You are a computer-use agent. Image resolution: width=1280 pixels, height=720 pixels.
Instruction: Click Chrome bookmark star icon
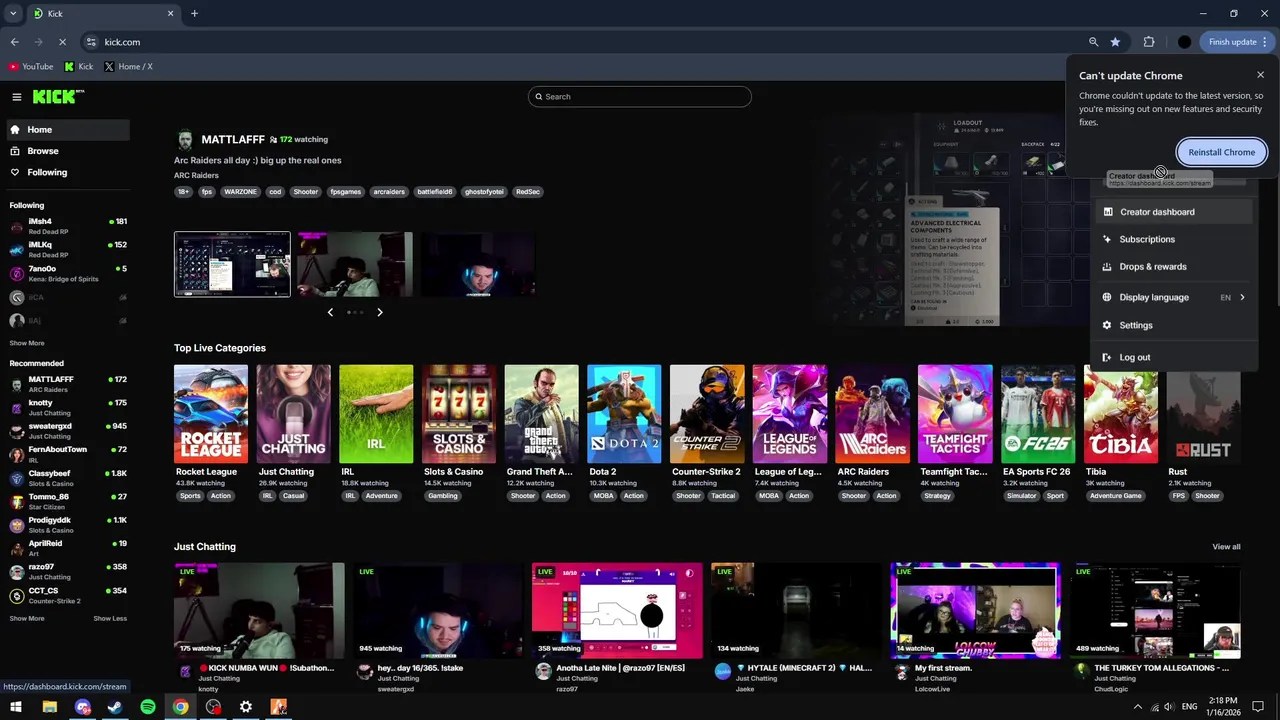[1115, 42]
